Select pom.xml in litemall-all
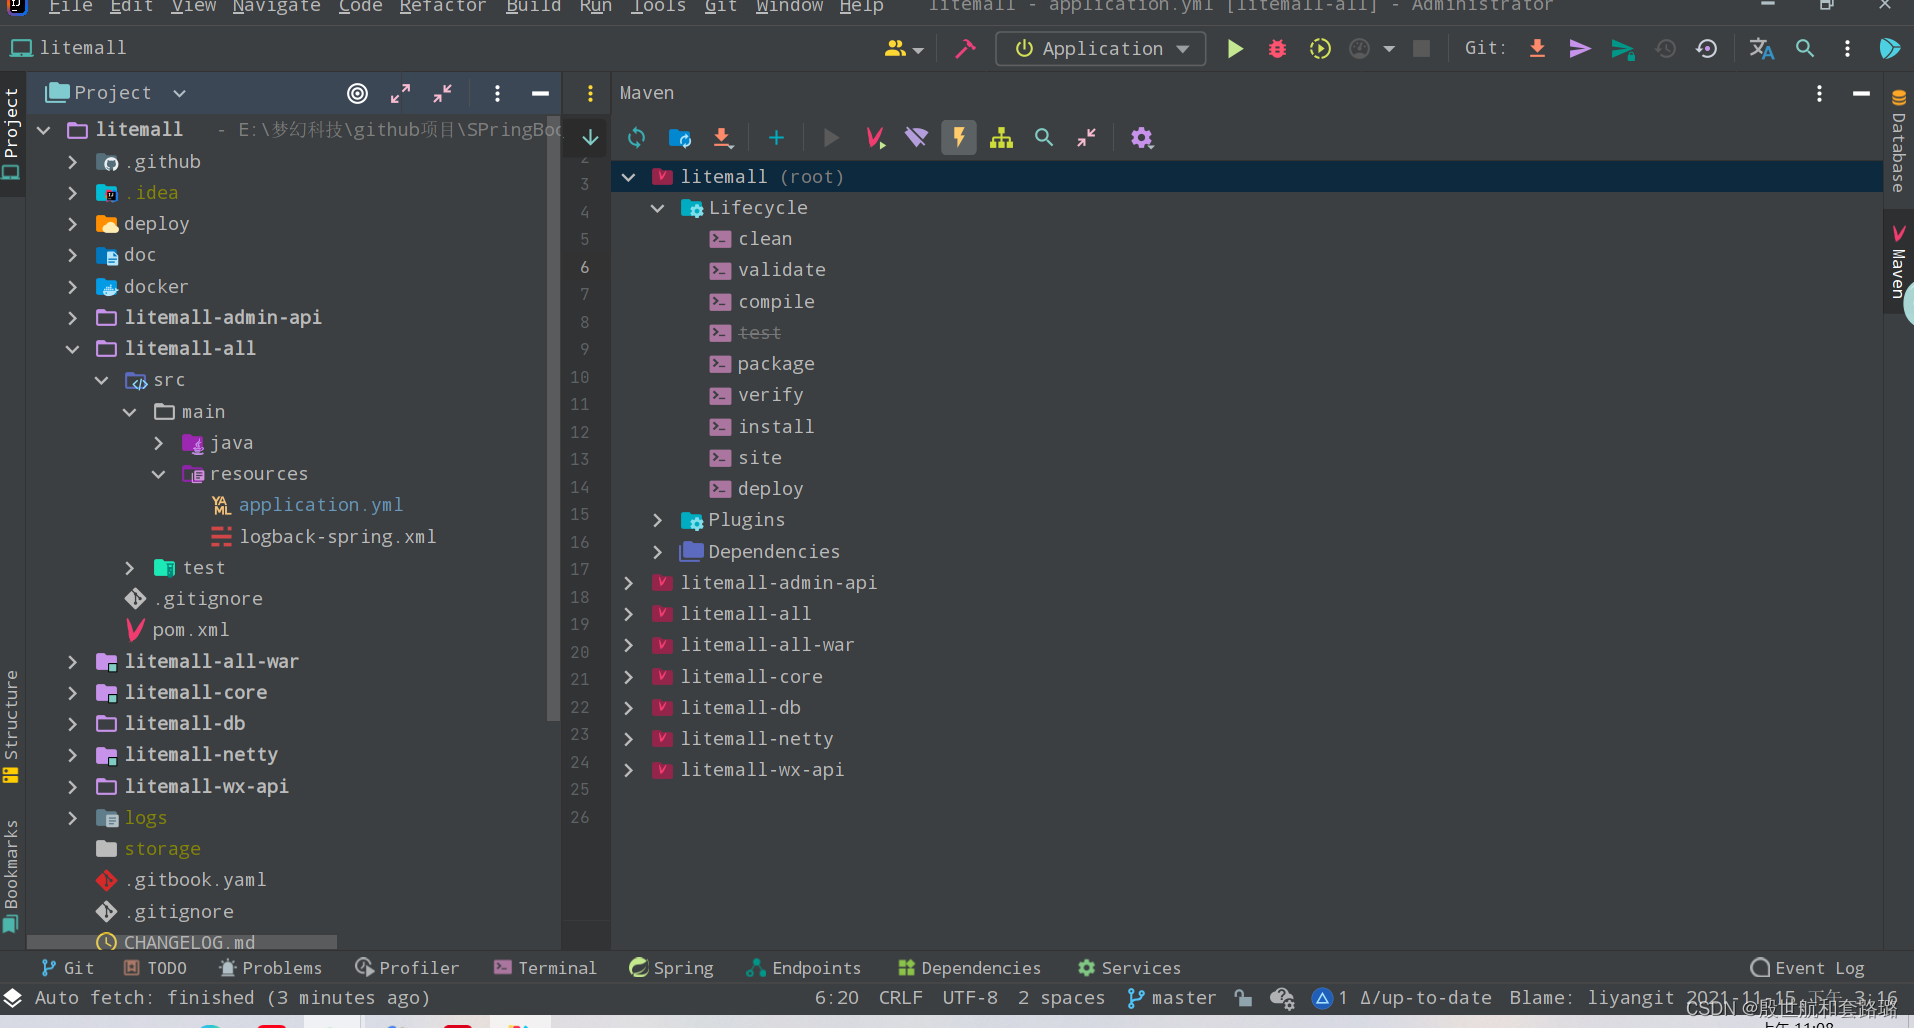Viewport: 1914px width, 1028px height. (x=191, y=630)
